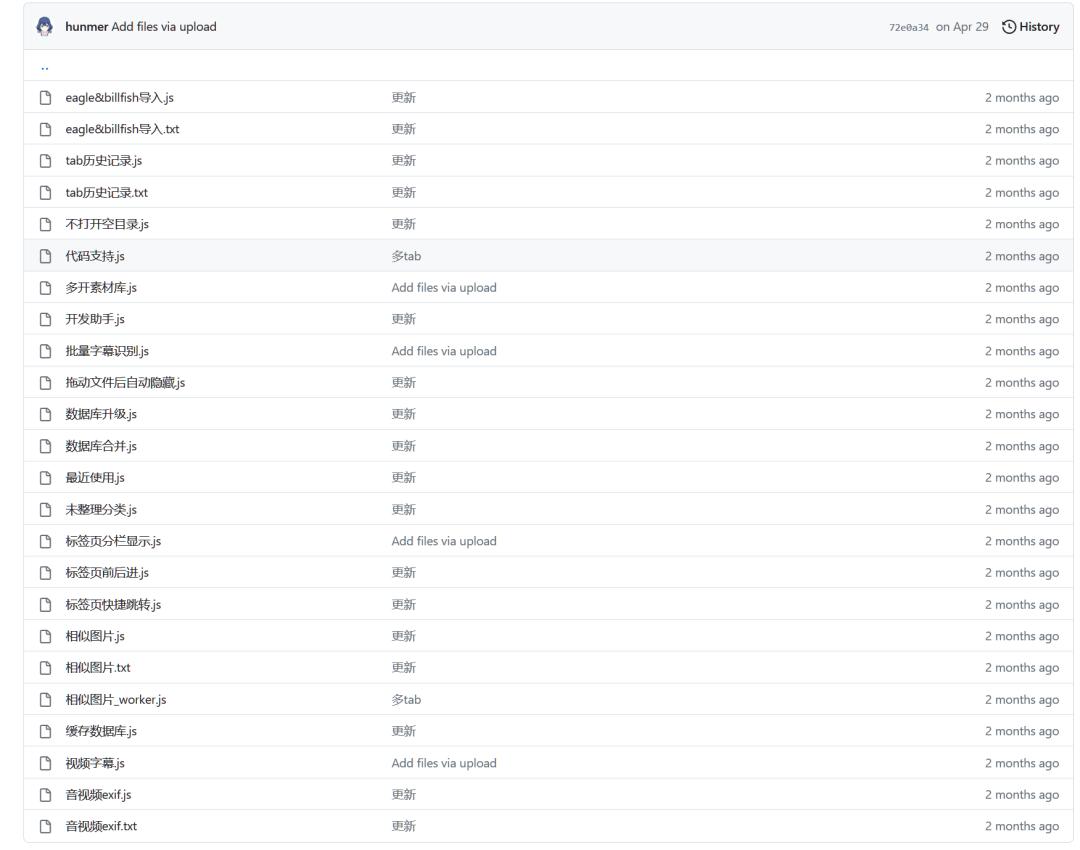Click the hunmer user avatar
This screenshot has width=1080, height=850.
pyautogui.click(x=45, y=27)
